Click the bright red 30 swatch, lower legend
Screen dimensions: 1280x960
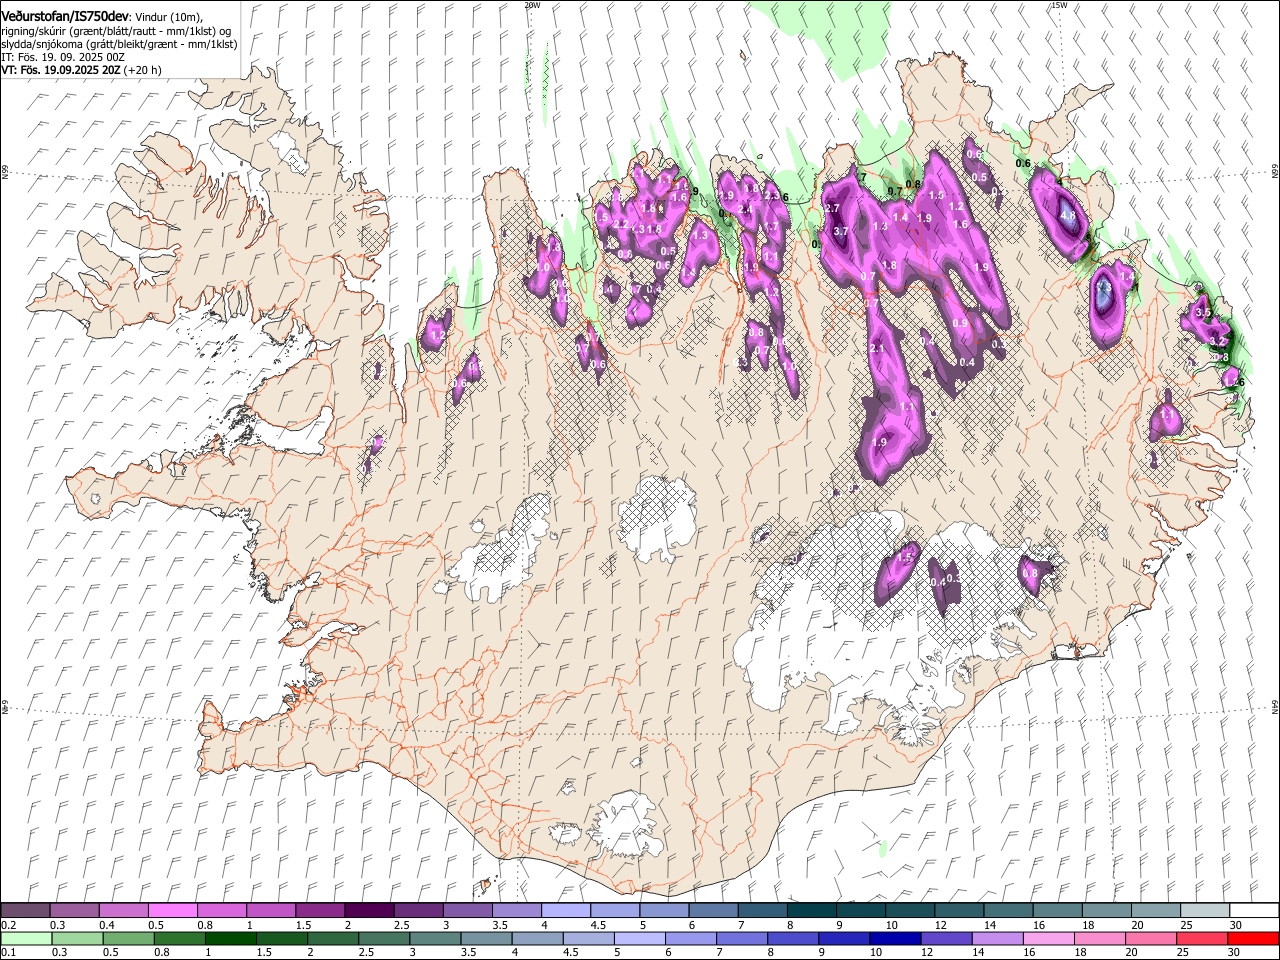tap(1254, 938)
